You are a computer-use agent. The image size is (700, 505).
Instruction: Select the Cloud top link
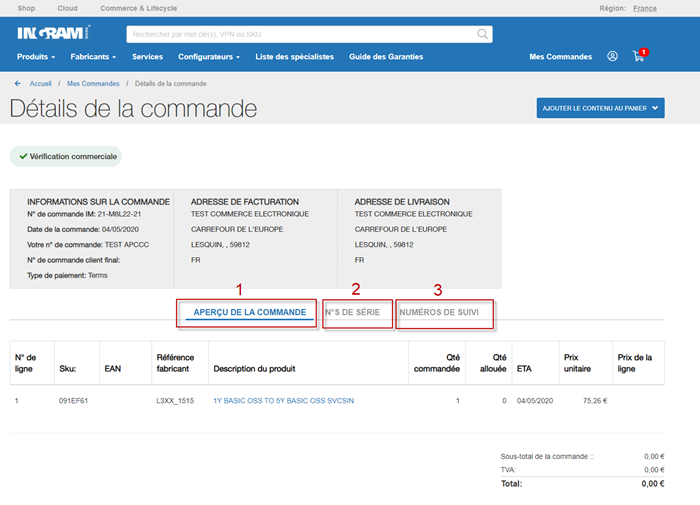tap(67, 8)
